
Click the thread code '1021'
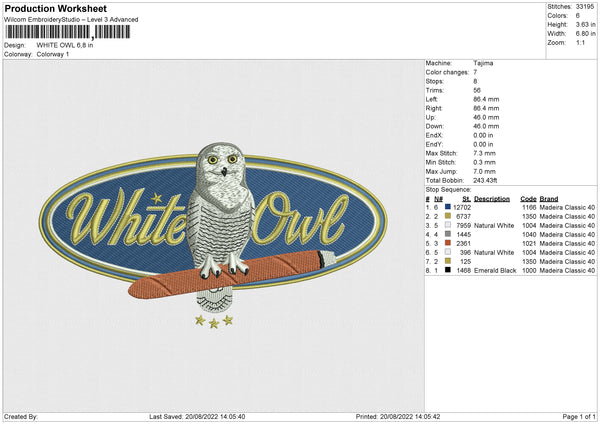[529, 243]
